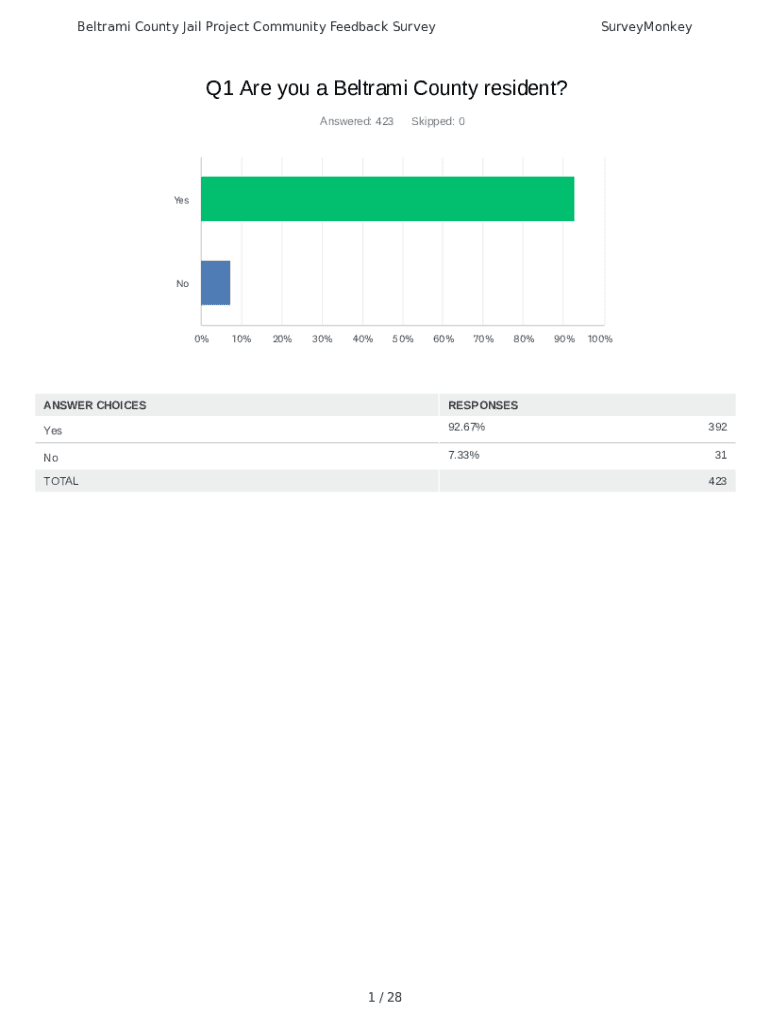This screenshot has height=1024, width=770.
Task: Click the Q1 question heading
Action: 386,89
